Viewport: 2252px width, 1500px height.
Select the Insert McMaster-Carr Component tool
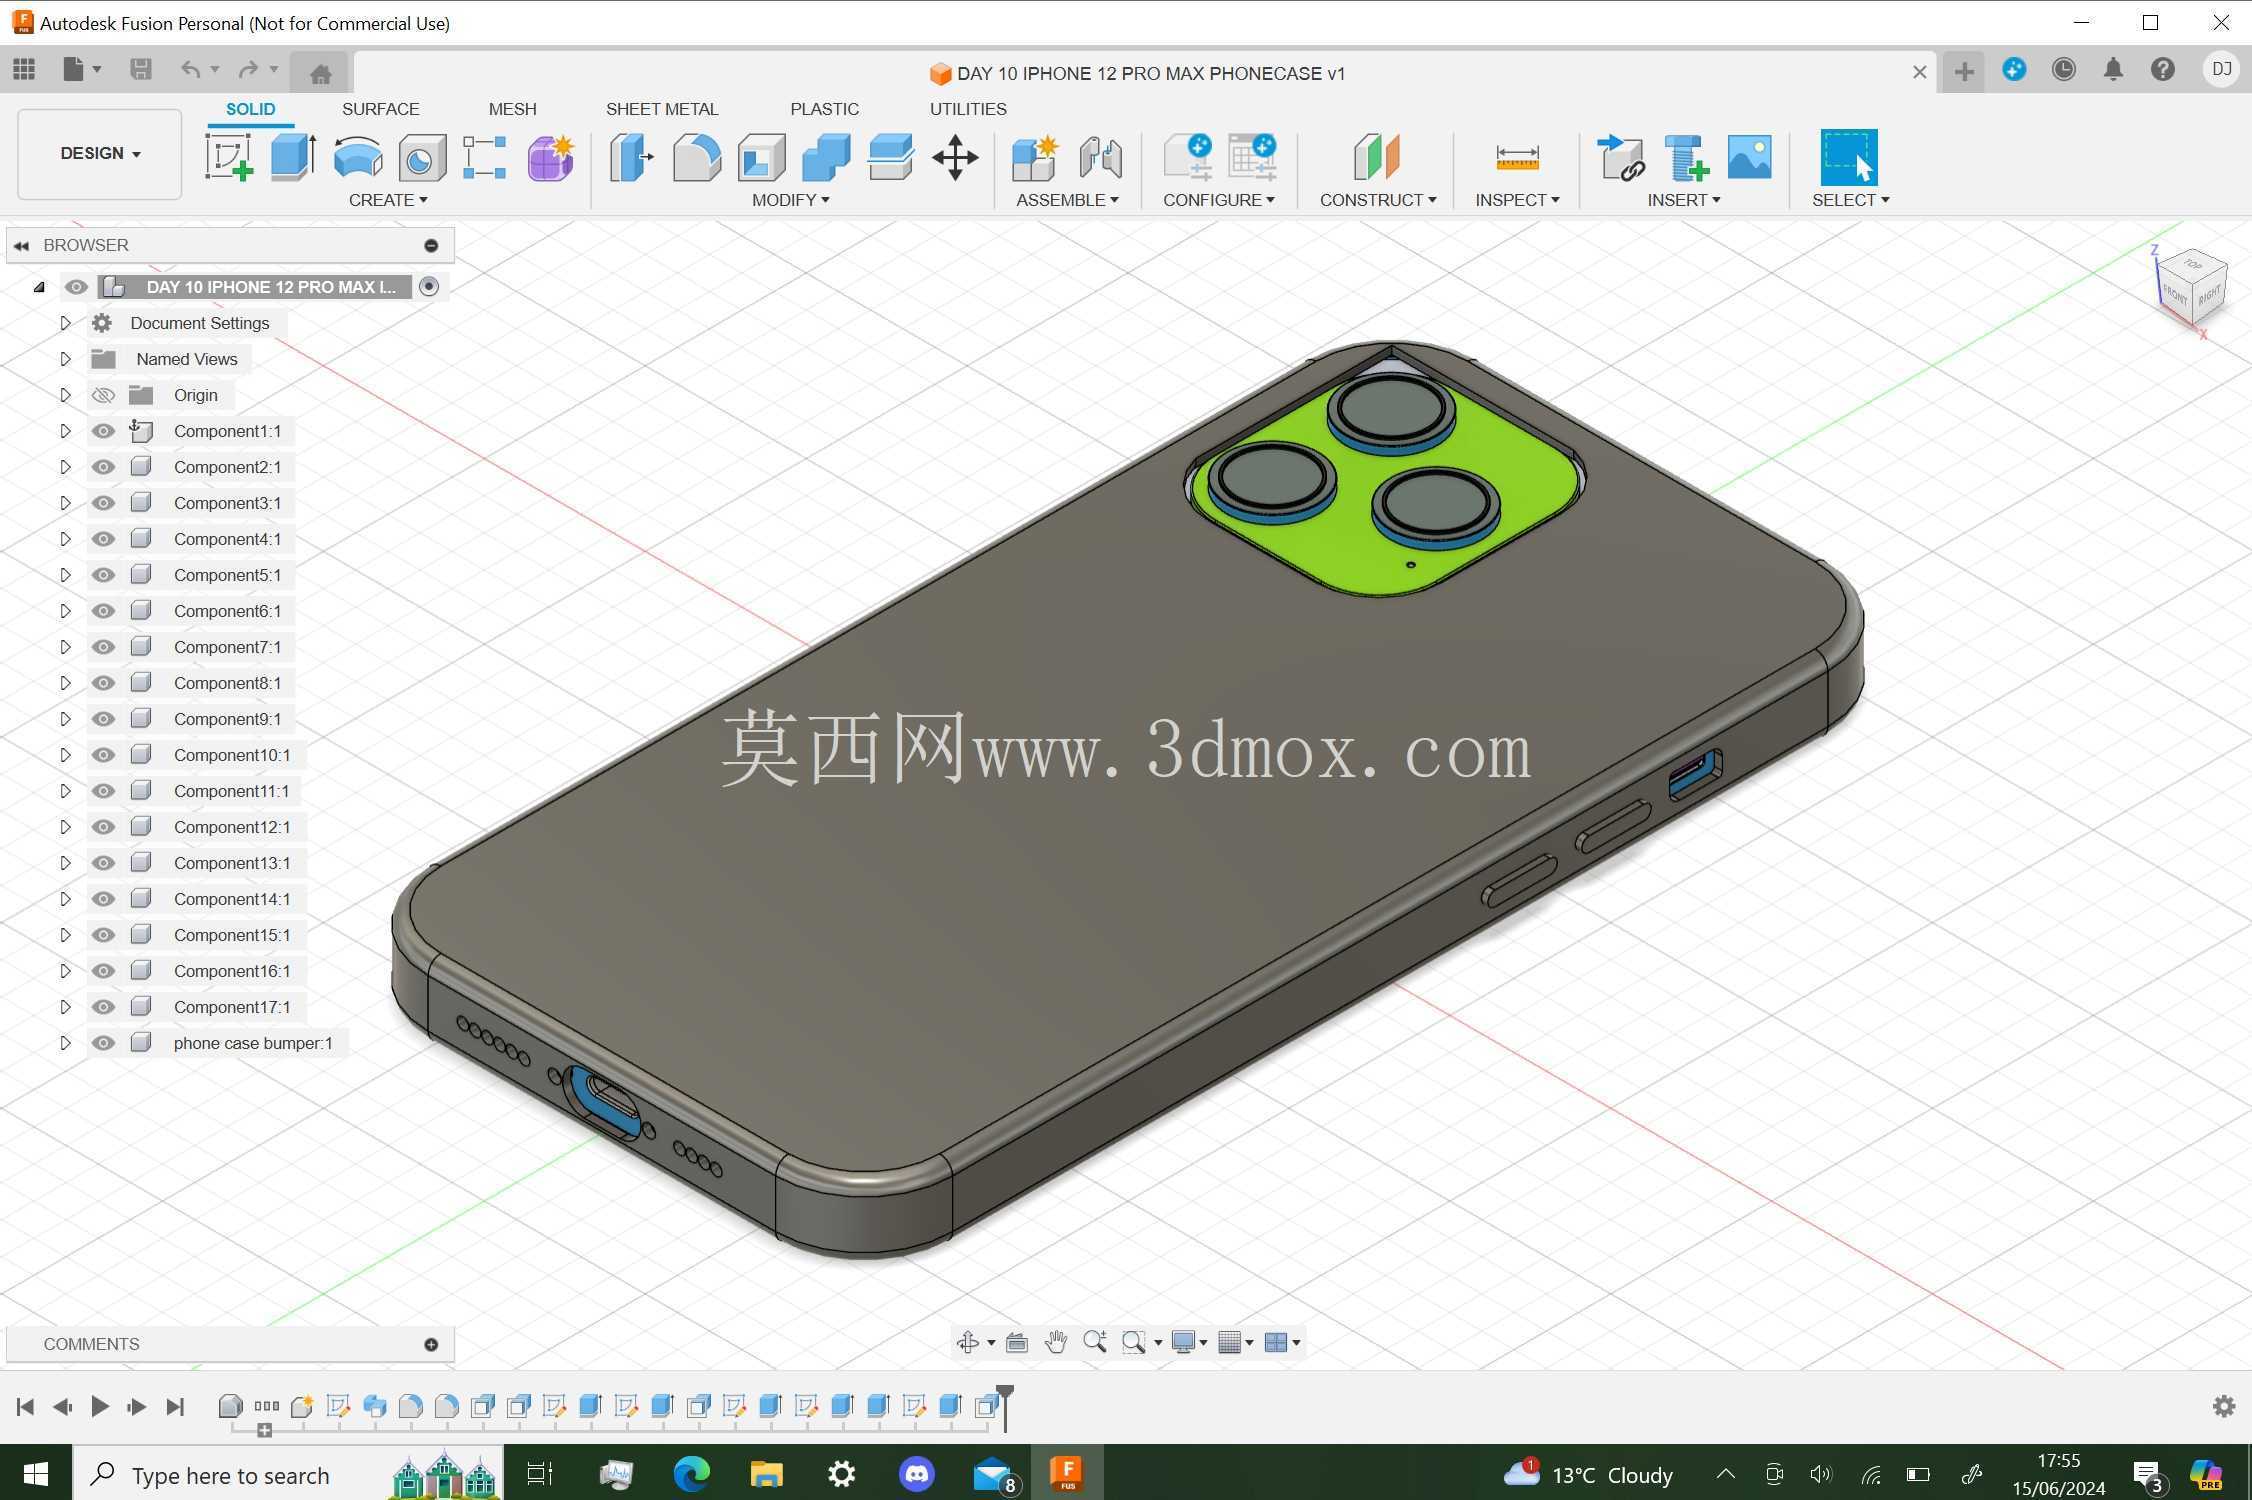[x=1686, y=157]
